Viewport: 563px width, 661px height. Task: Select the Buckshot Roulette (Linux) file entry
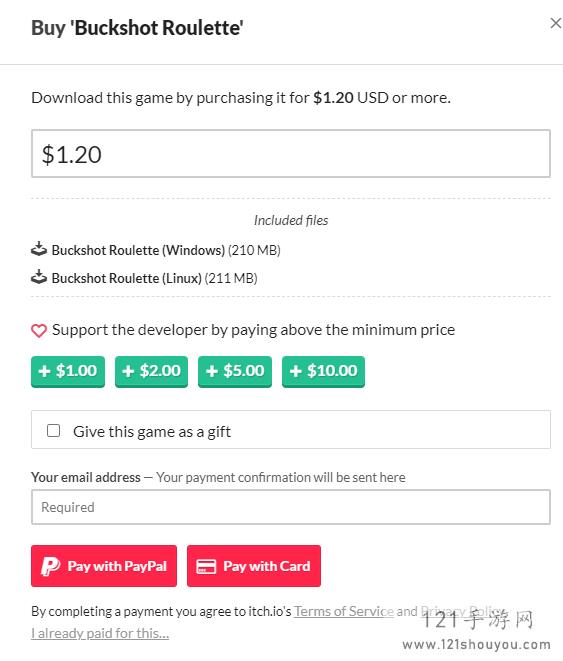(x=144, y=278)
